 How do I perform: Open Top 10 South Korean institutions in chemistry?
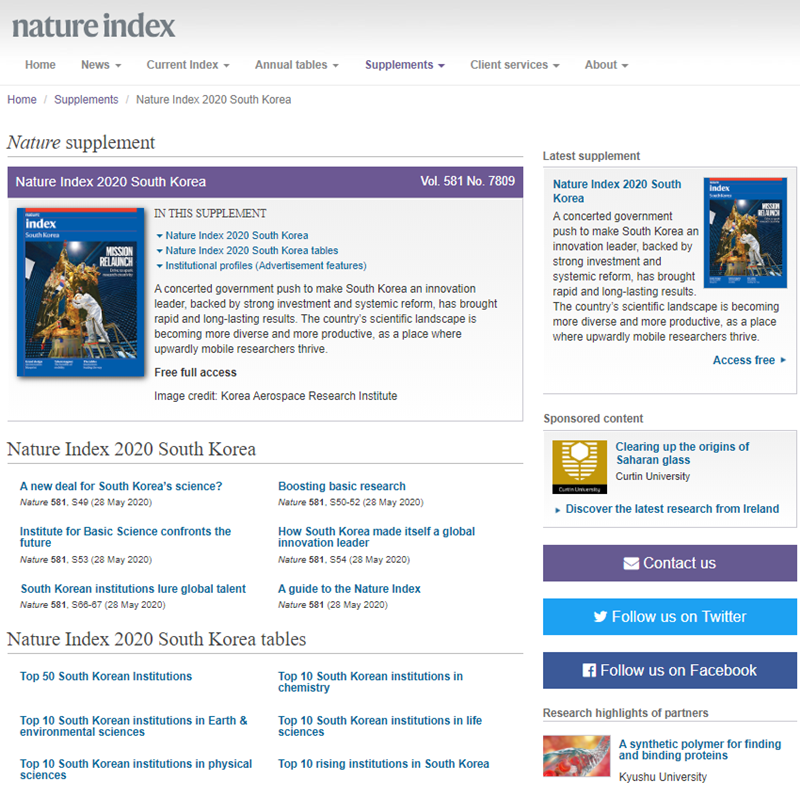click(370, 682)
